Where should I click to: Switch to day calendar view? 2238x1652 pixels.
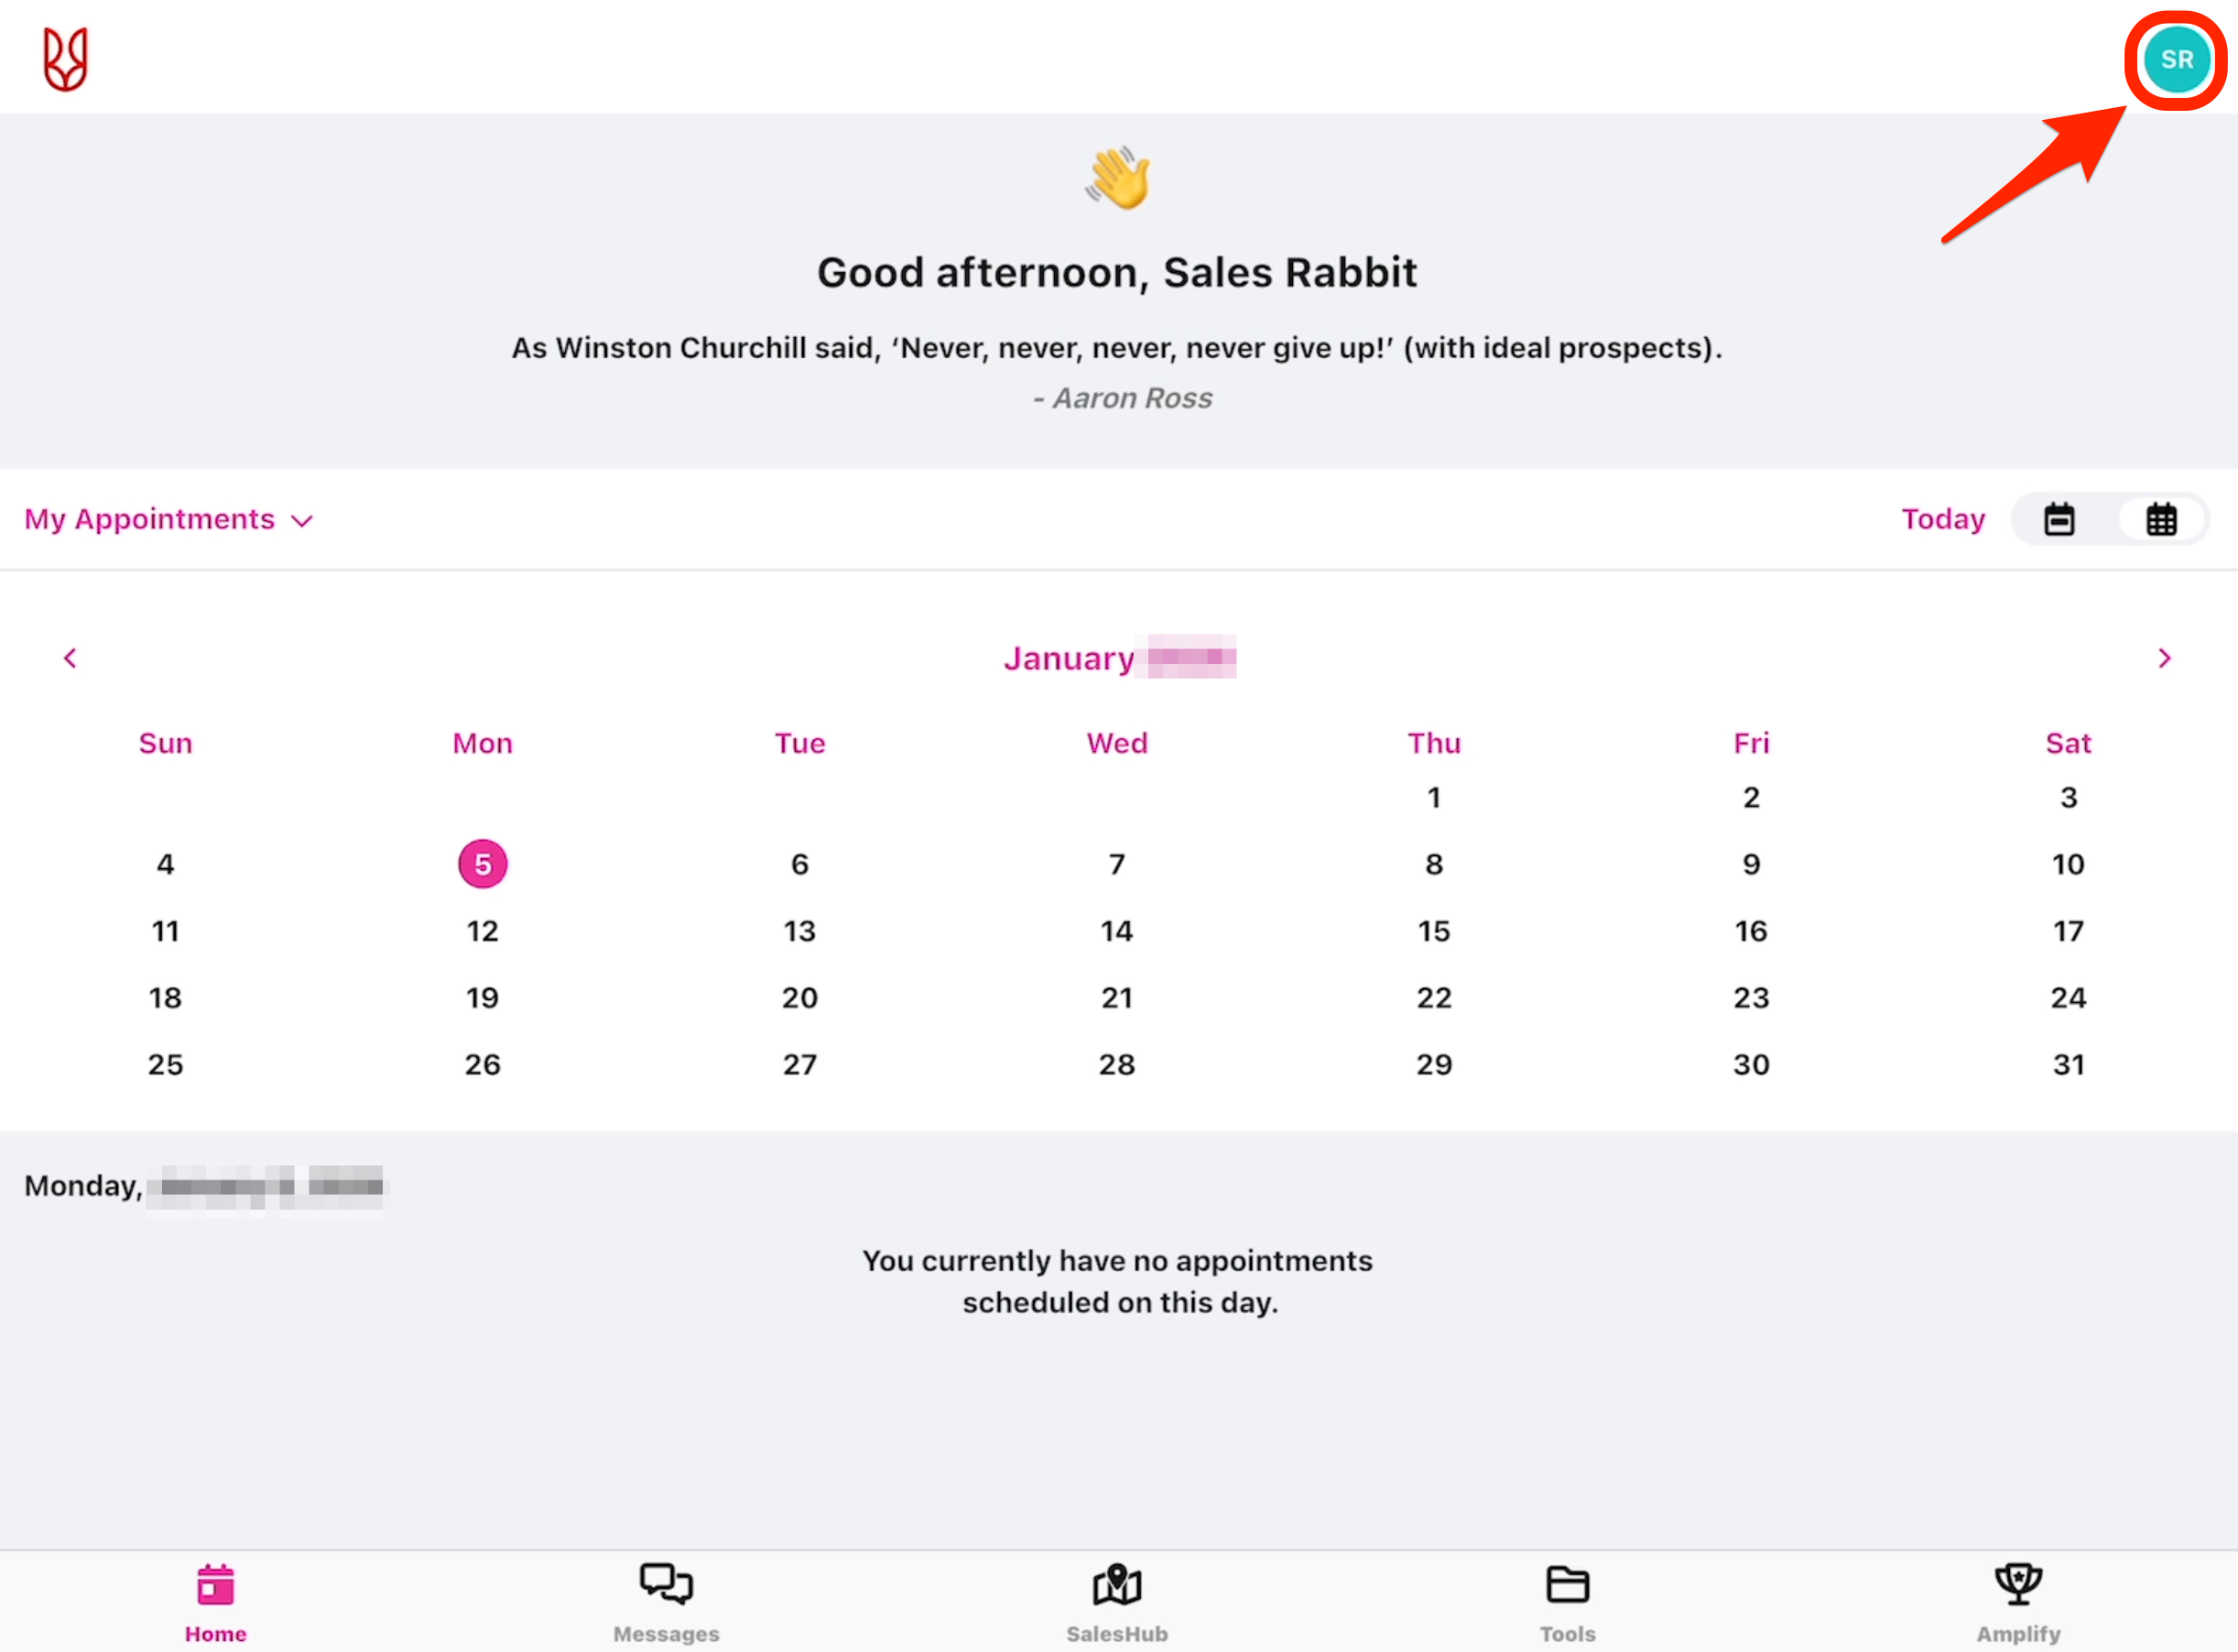point(2059,520)
